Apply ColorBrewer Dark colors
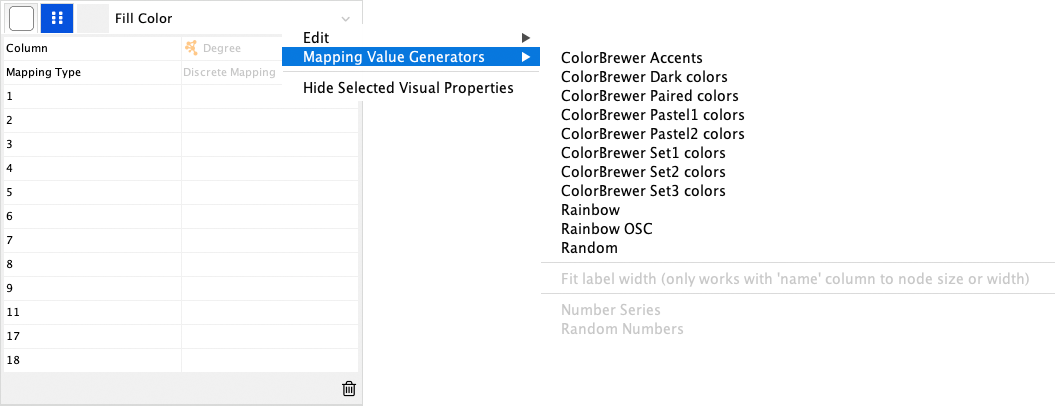The image size is (1056, 406). [x=644, y=77]
